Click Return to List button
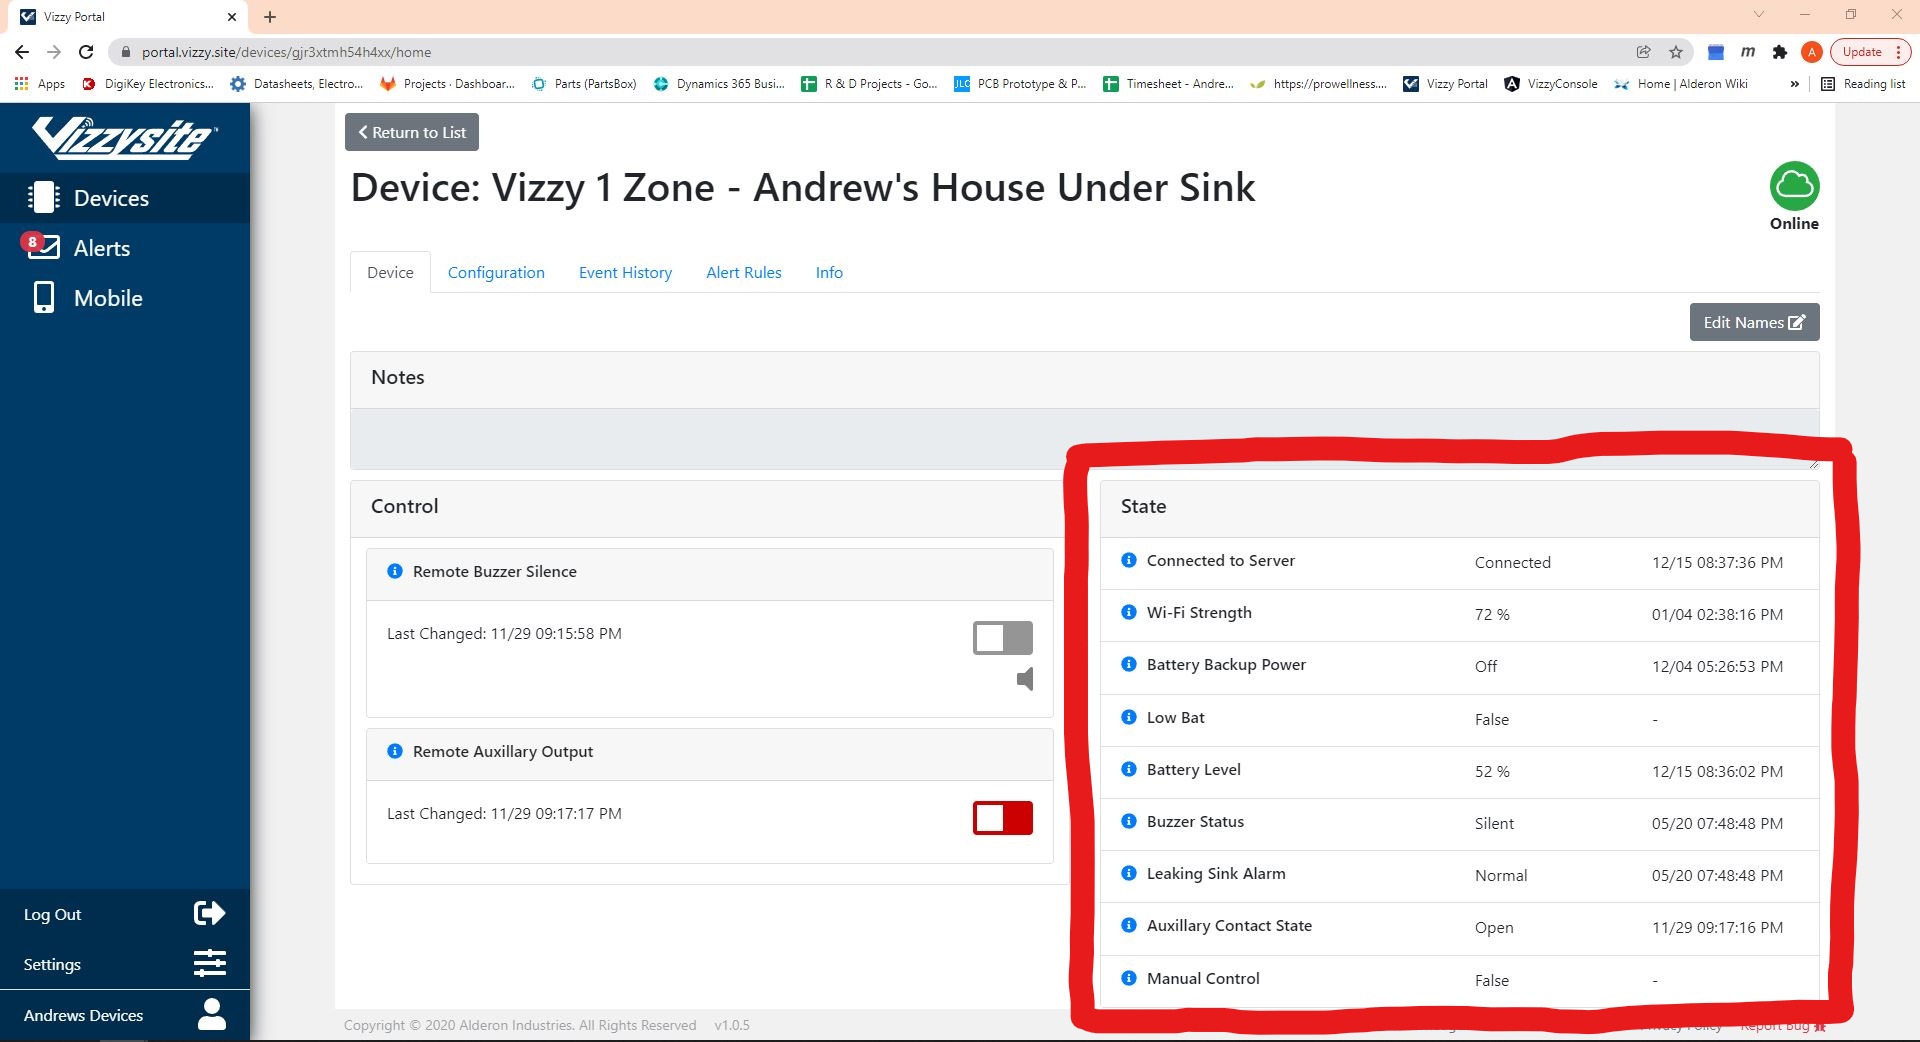This screenshot has width=1920, height=1042. 412,132
